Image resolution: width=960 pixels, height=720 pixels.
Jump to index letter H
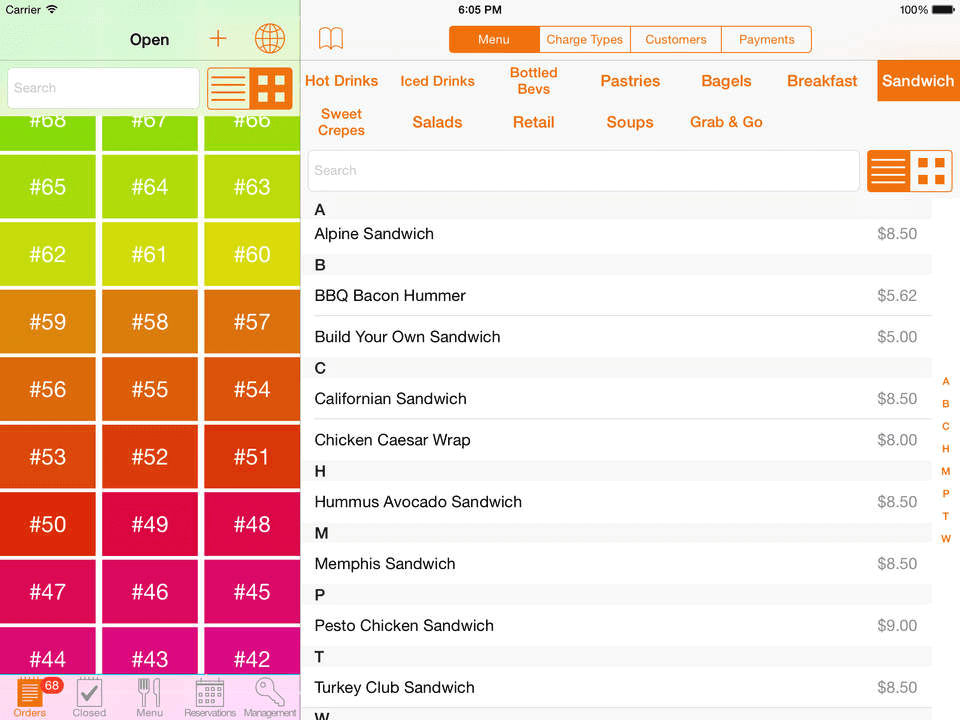(946, 449)
